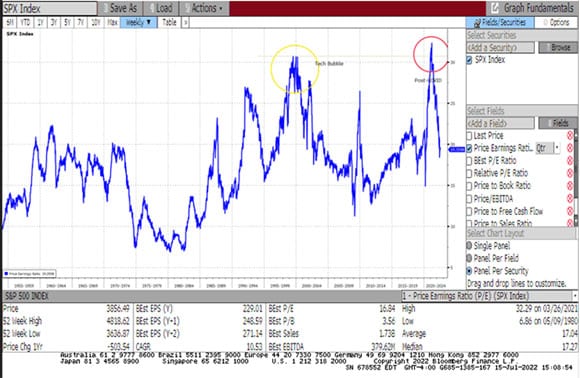The width and height of the screenshot is (580, 378).
Task: Open the Table view tab
Action: point(169,23)
